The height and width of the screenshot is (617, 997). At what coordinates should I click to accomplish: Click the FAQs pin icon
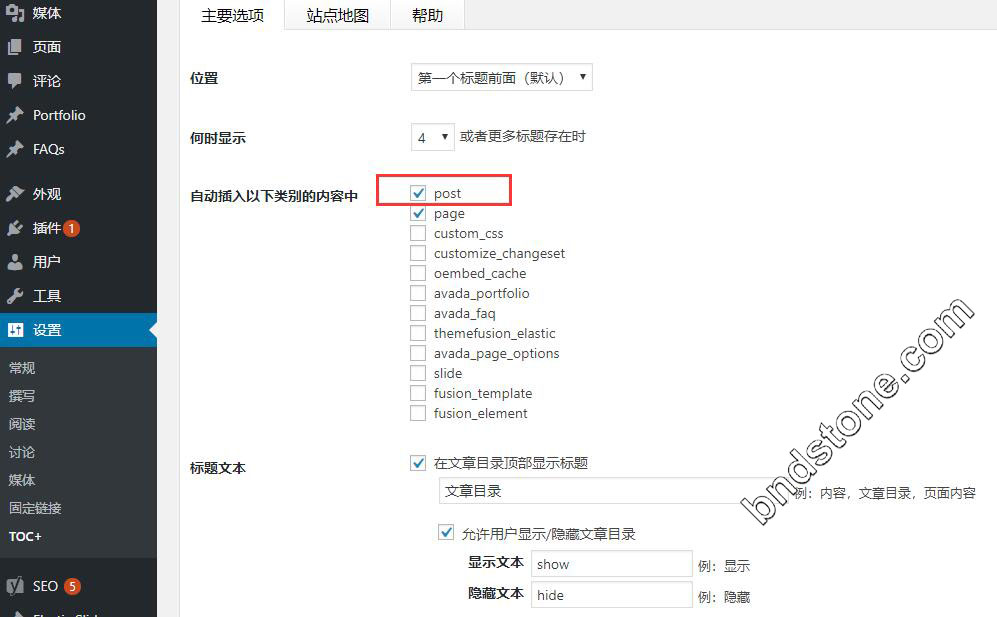(15, 149)
